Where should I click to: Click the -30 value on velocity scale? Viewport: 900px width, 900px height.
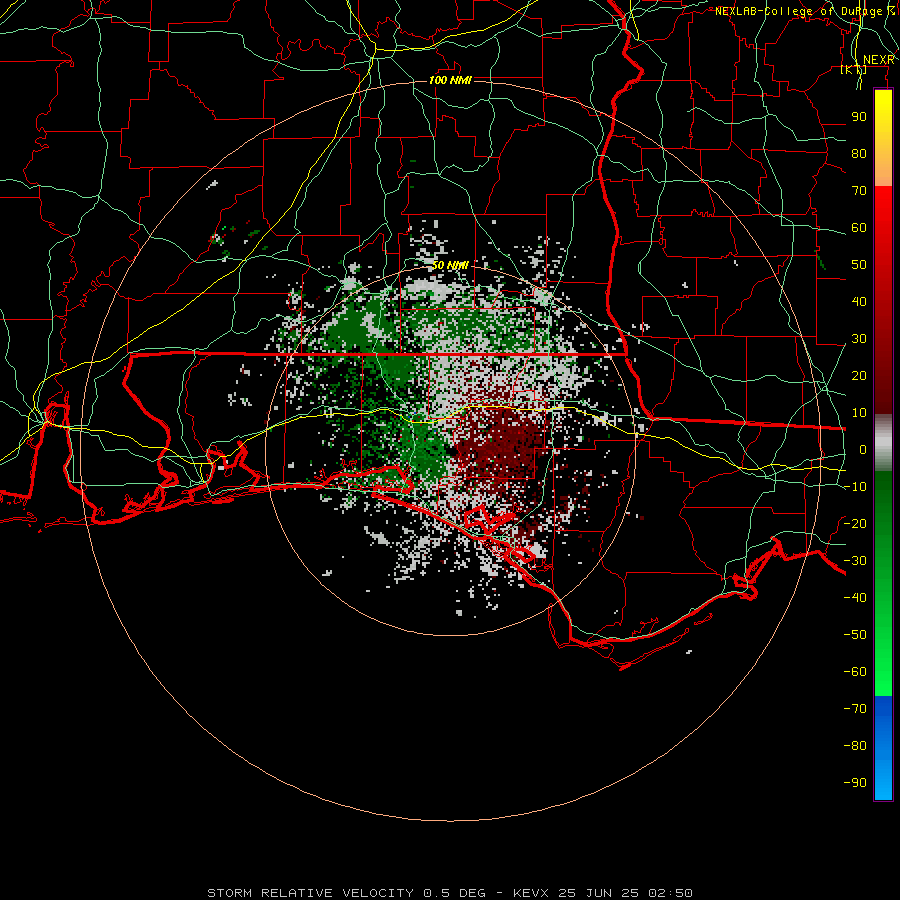(855, 561)
